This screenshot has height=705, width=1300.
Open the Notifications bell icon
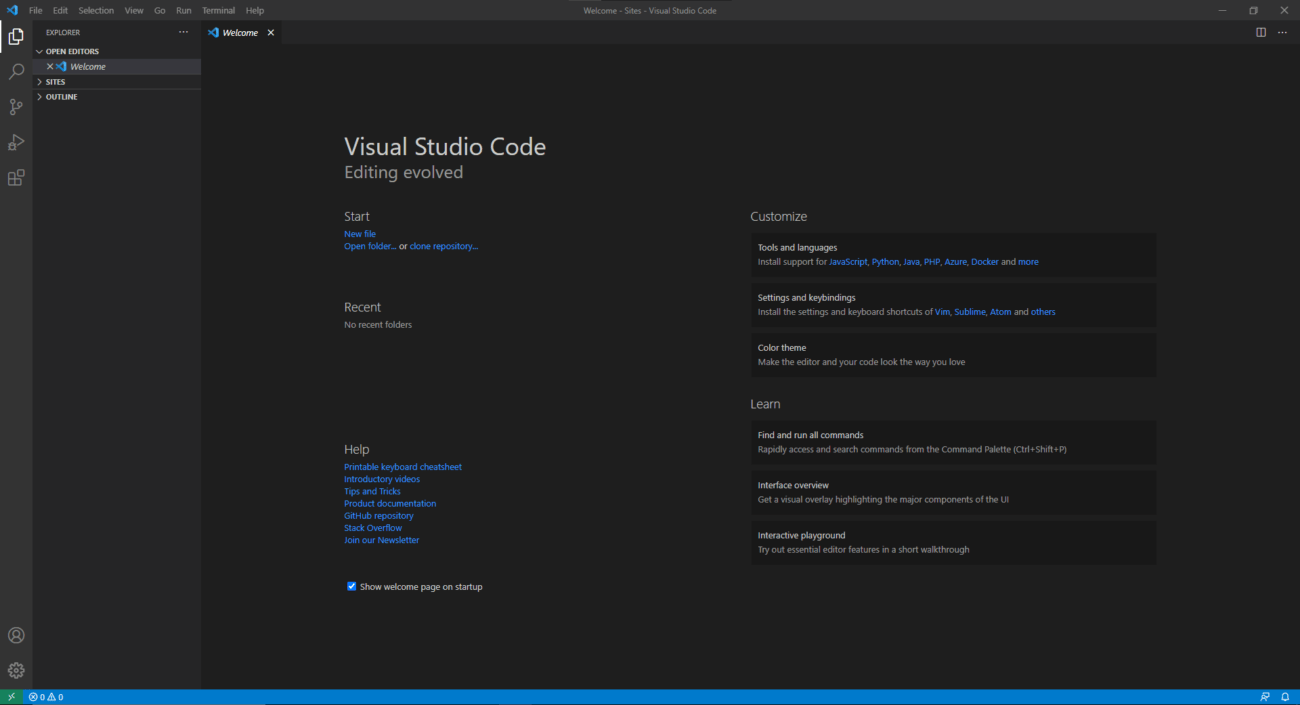[x=1286, y=697]
